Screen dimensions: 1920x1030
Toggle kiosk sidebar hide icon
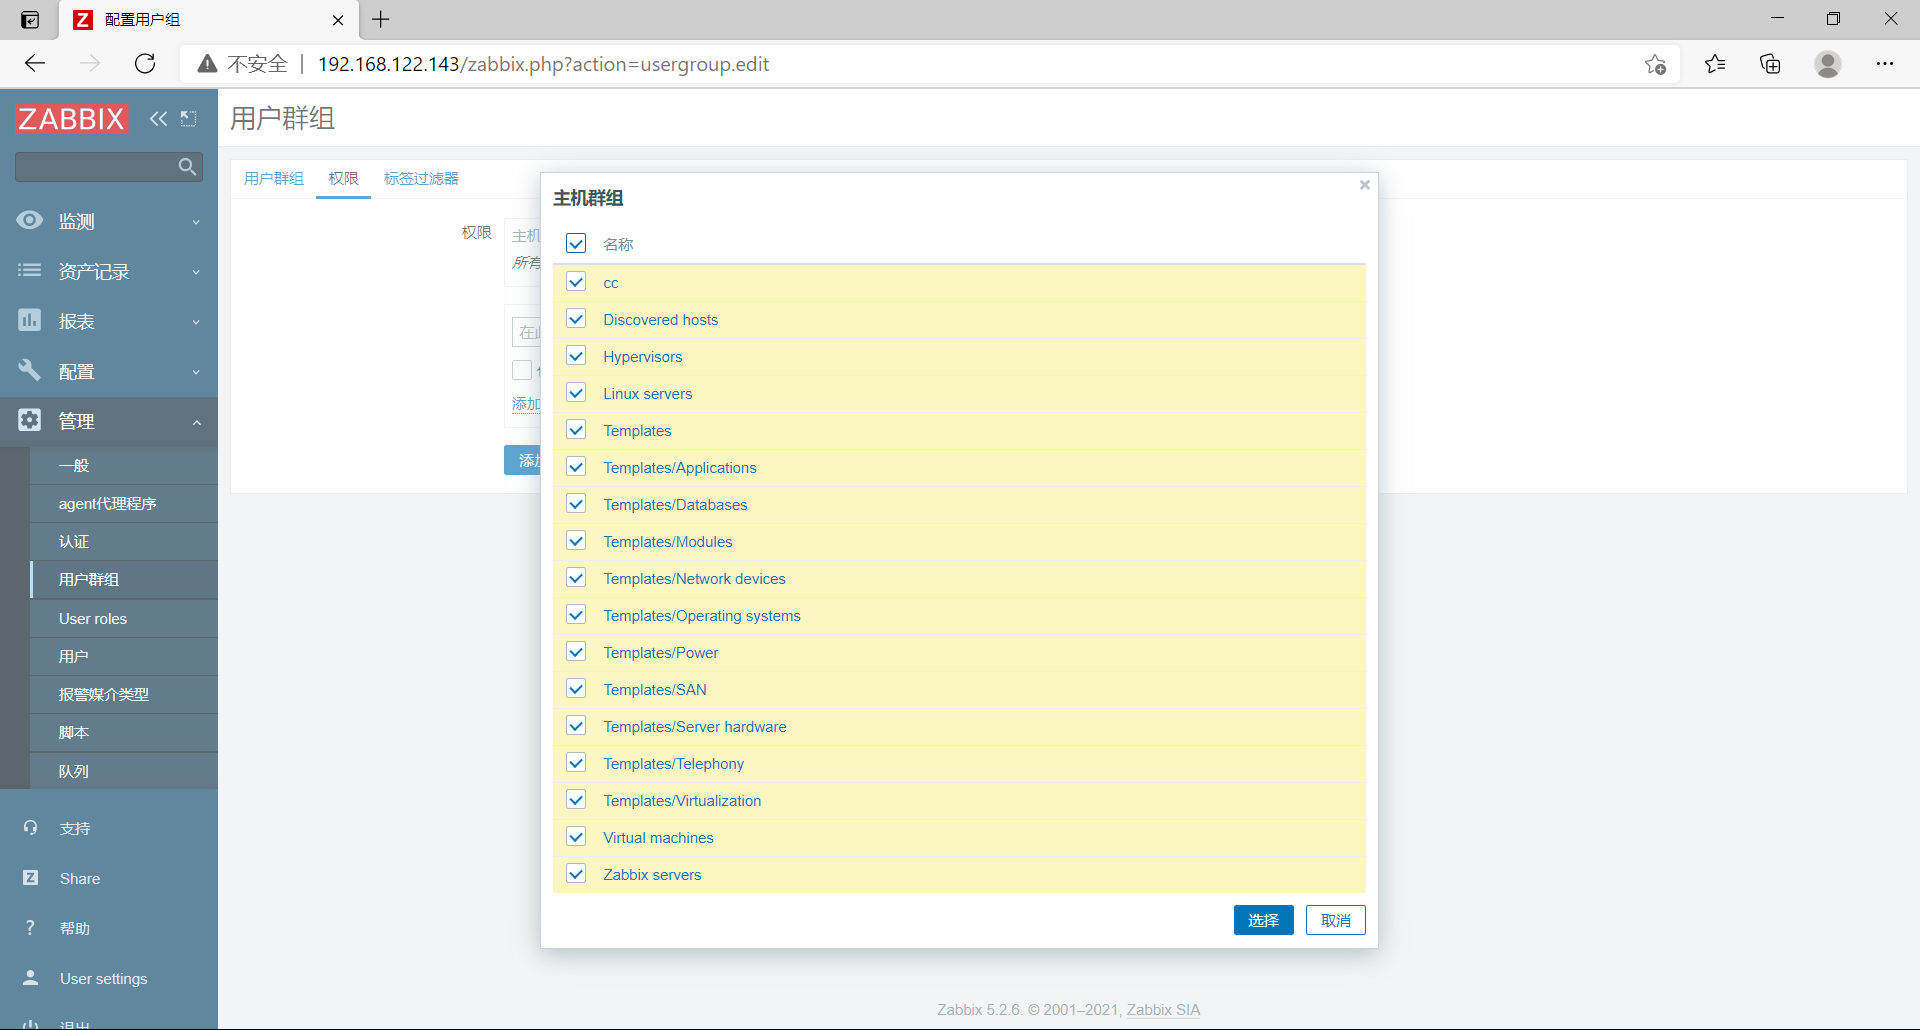click(188, 119)
